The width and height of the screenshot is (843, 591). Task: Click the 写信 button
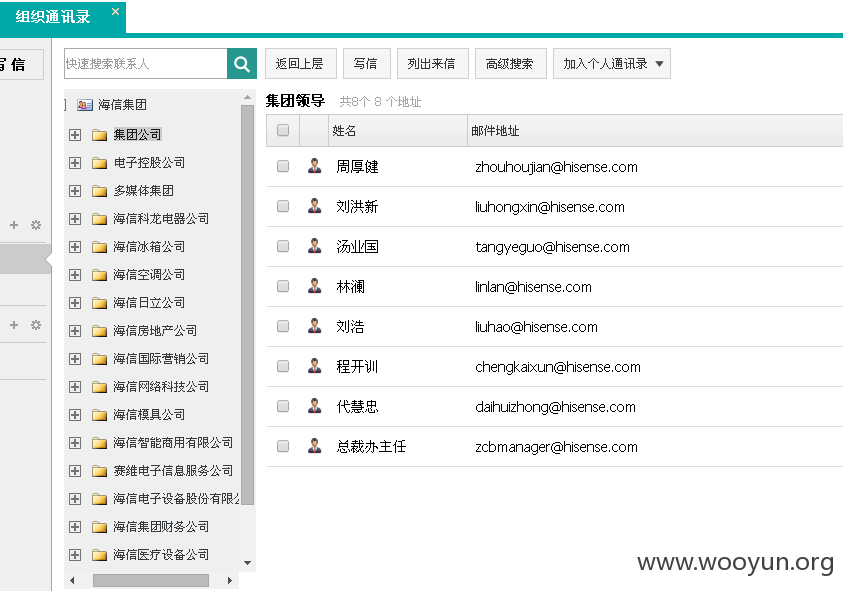[365, 64]
